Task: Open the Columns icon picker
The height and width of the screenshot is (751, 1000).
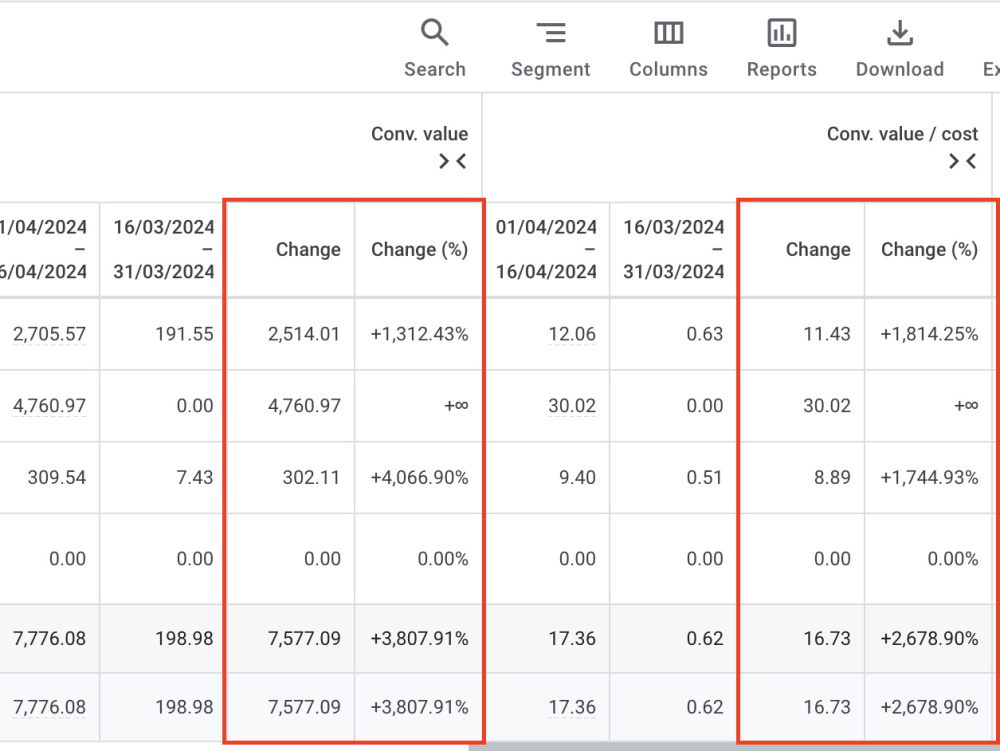Action: (668, 33)
